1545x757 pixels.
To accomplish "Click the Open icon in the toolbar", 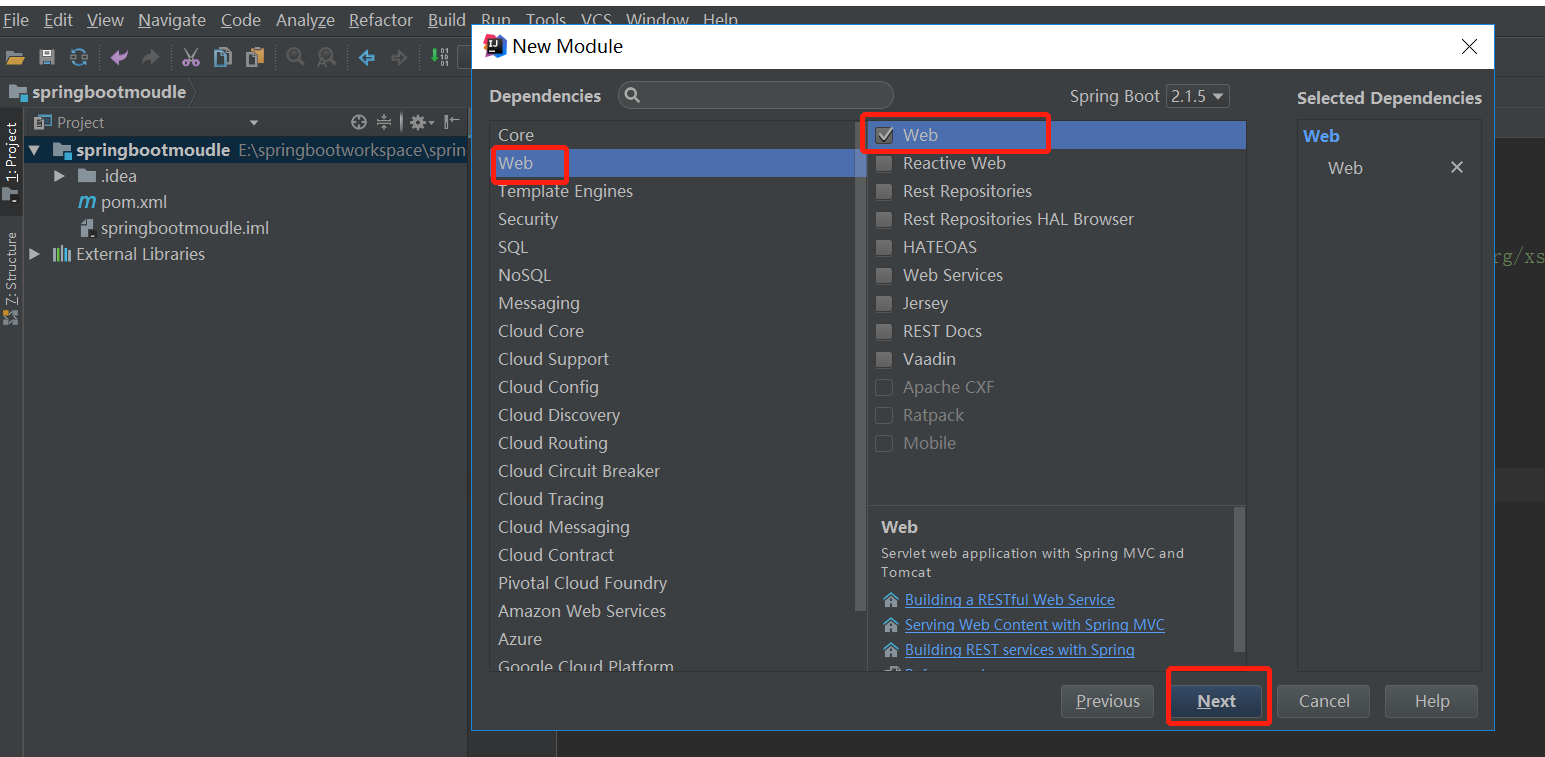I will point(15,57).
